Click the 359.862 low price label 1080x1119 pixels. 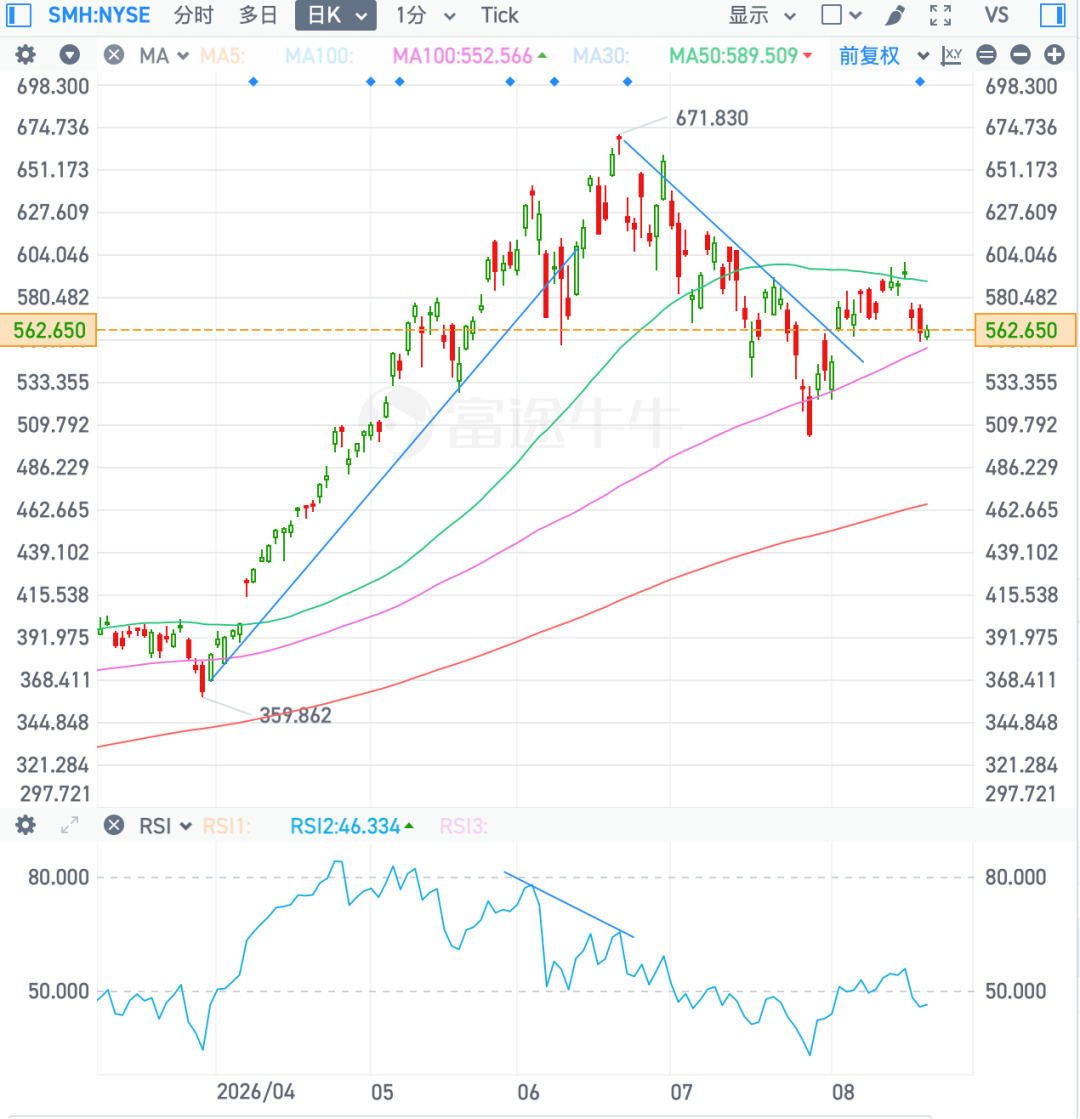tap(296, 715)
